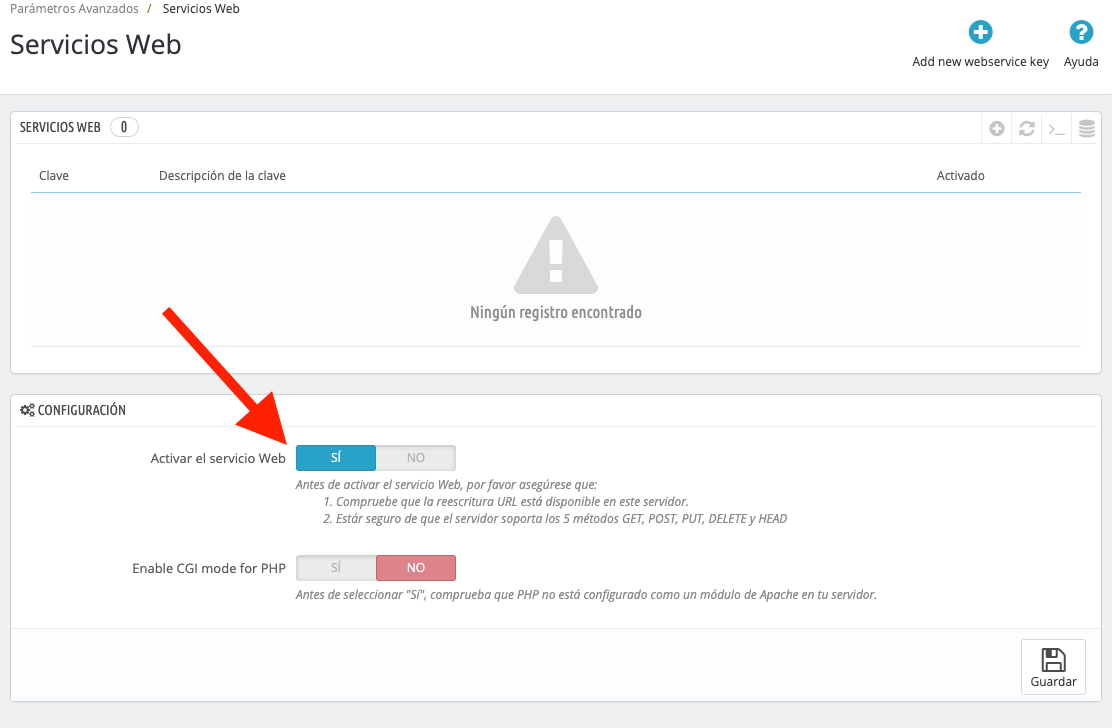Image resolution: width=1112 pixels, height=728 pixels.
Task: Show the SQL query terminal icon
Action: [1057, 129]
